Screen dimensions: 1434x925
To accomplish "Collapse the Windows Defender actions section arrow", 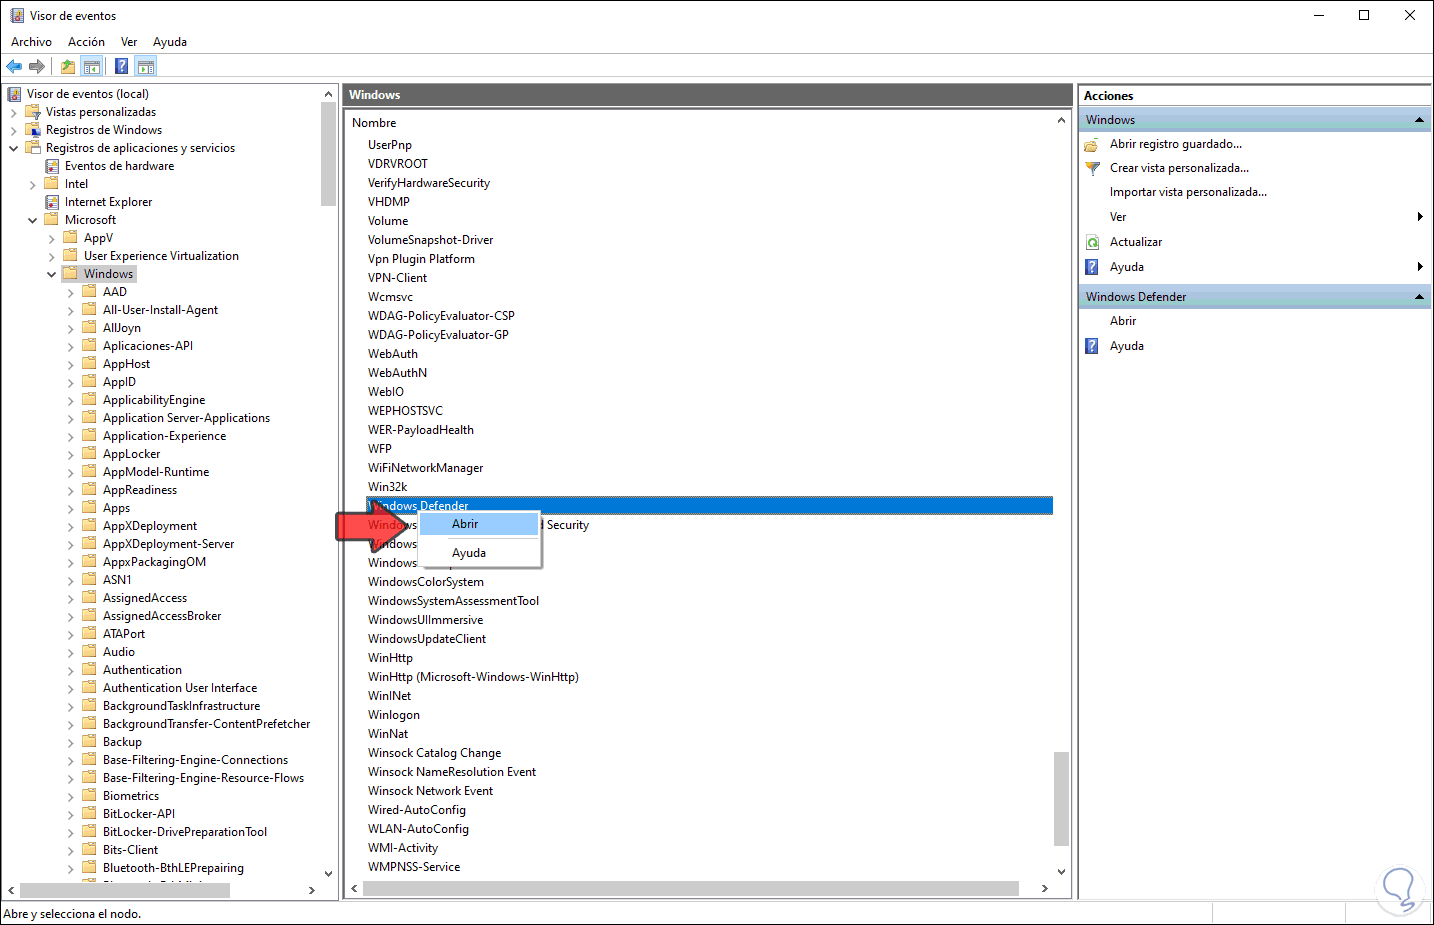I will 1419,297.
